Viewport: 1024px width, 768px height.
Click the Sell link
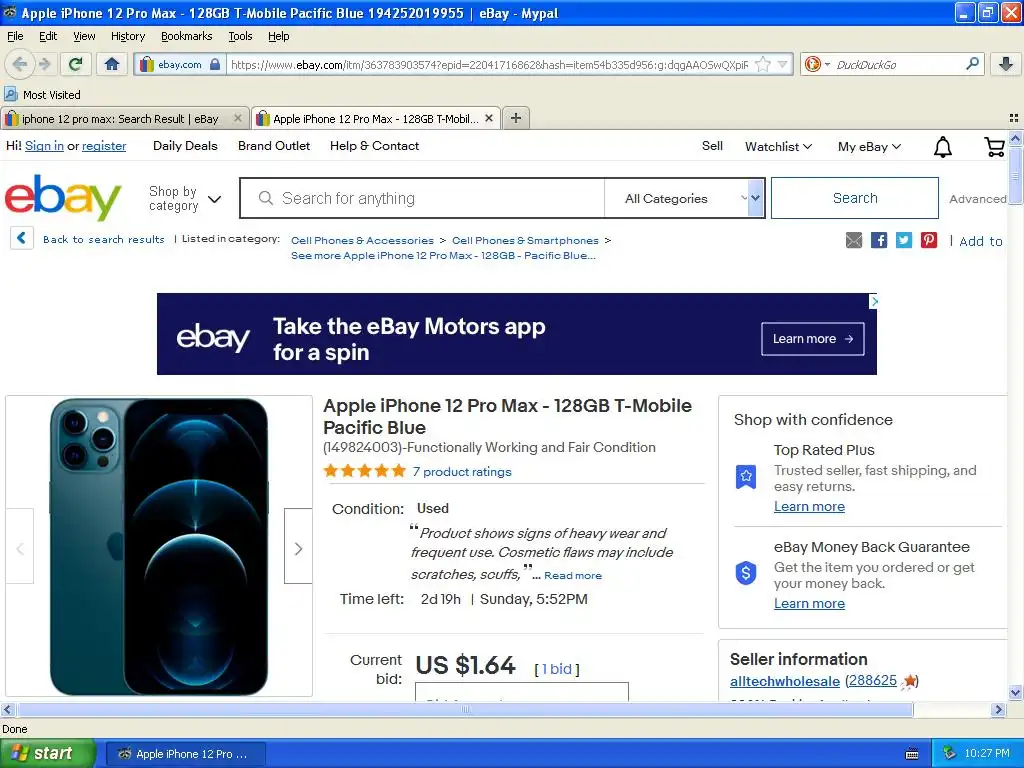pyautogui.click(x=712, y=146)
